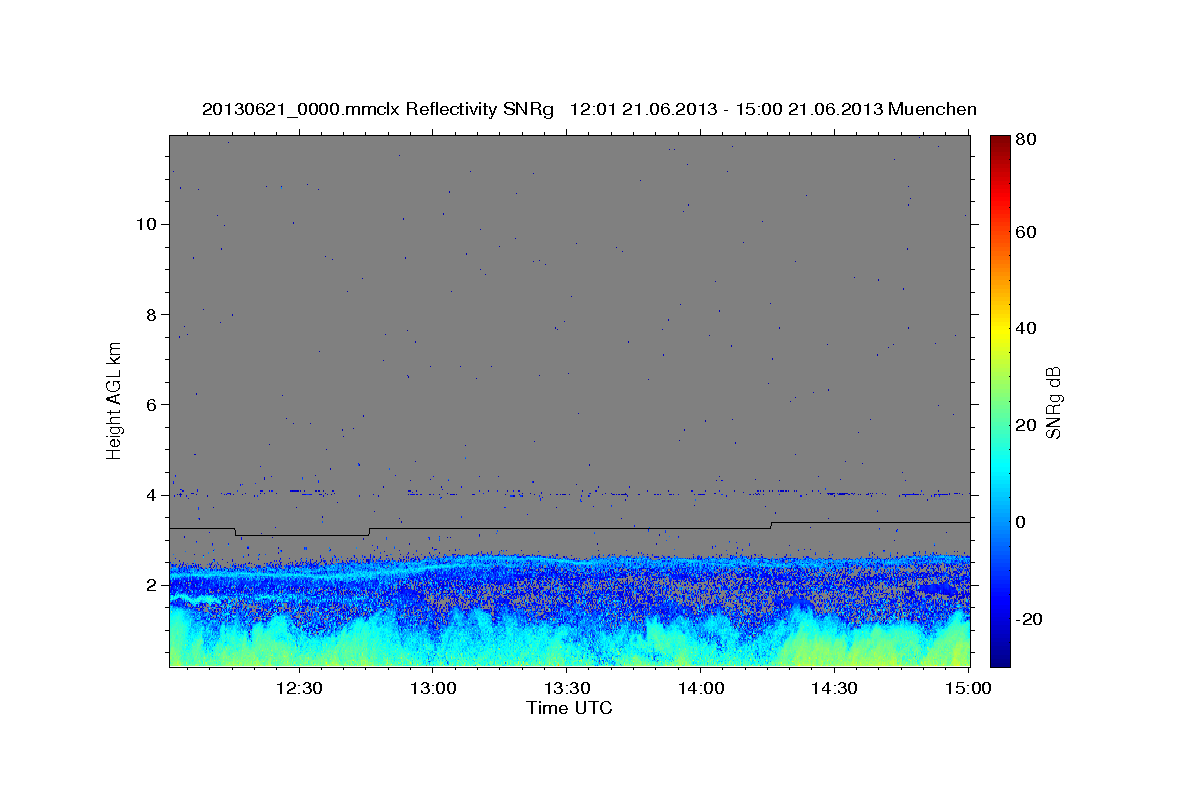Click the "SNRg dB" colorbar label

coord(1053,401)
